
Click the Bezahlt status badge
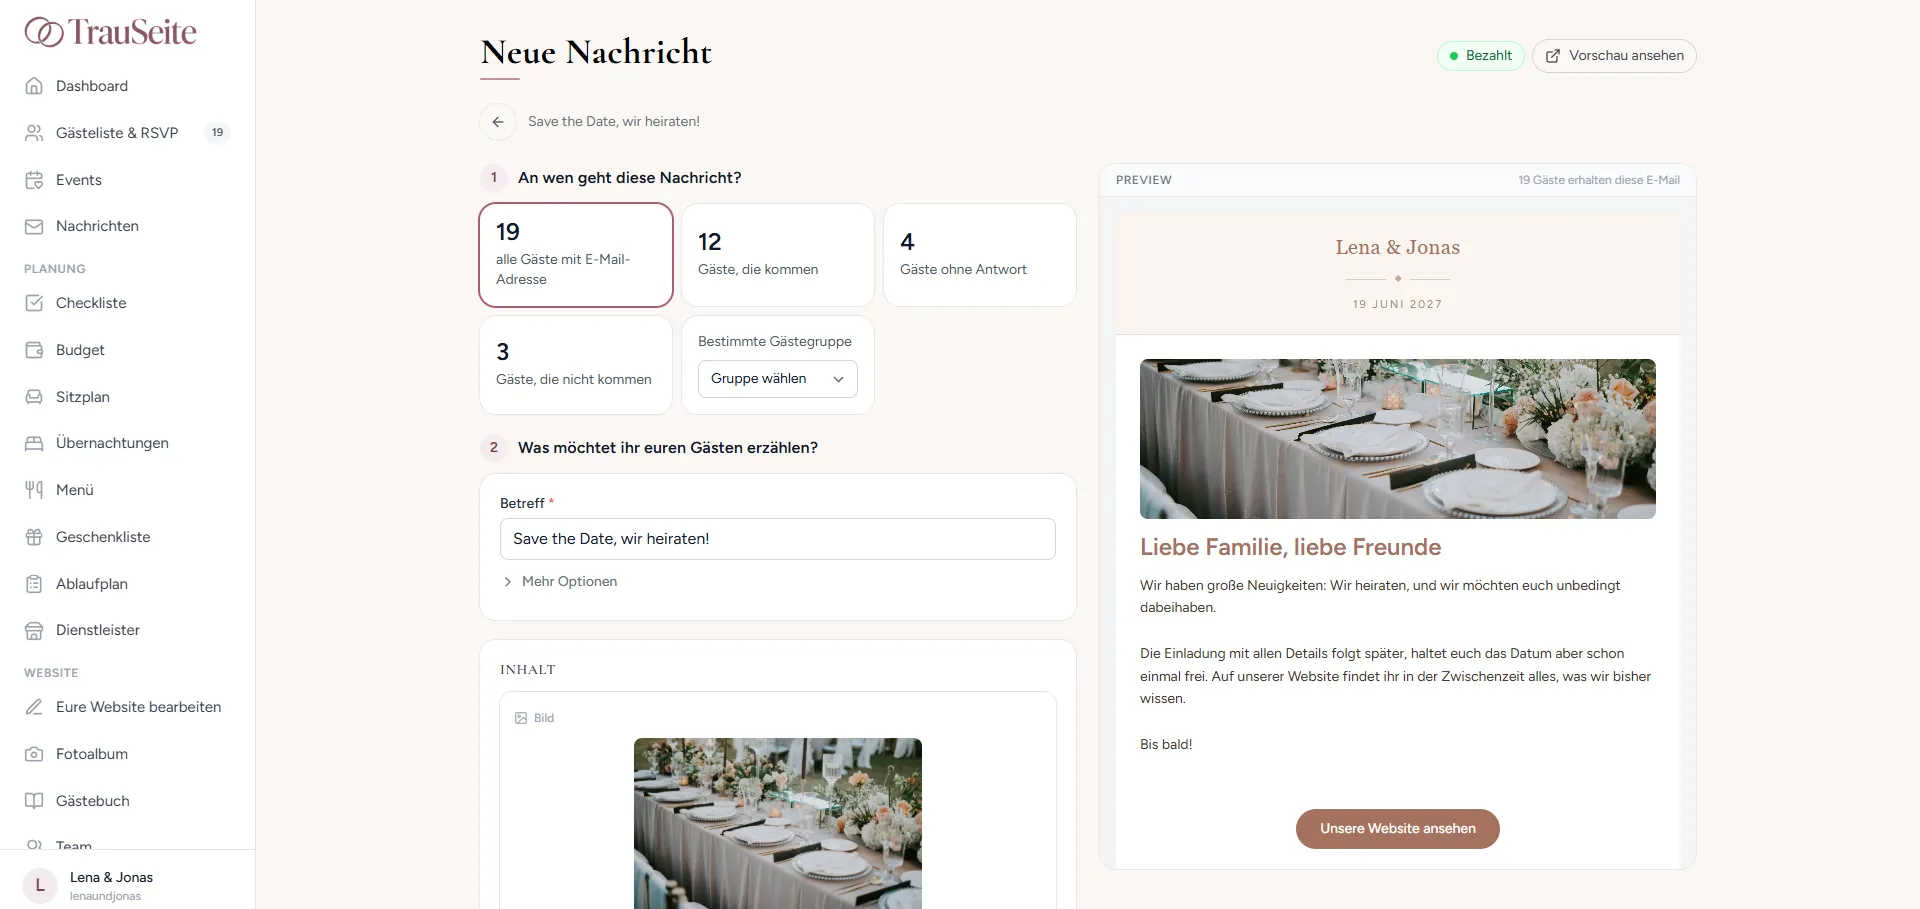(1480, 56)
